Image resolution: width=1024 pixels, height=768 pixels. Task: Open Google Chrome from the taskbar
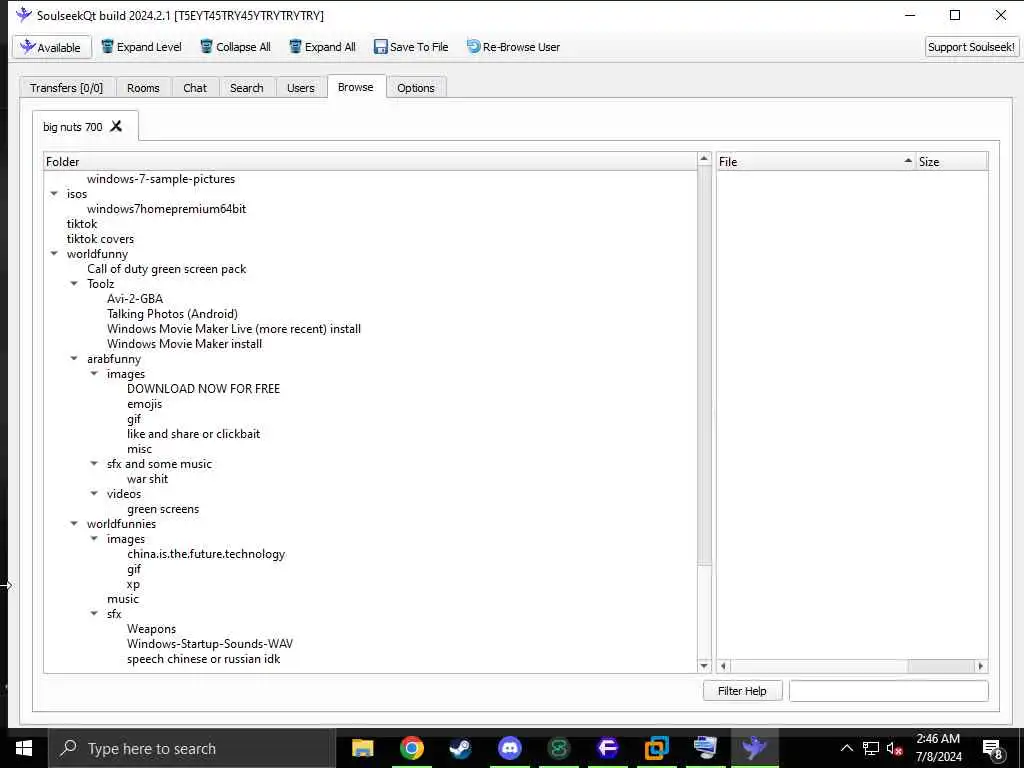point(411,748)
